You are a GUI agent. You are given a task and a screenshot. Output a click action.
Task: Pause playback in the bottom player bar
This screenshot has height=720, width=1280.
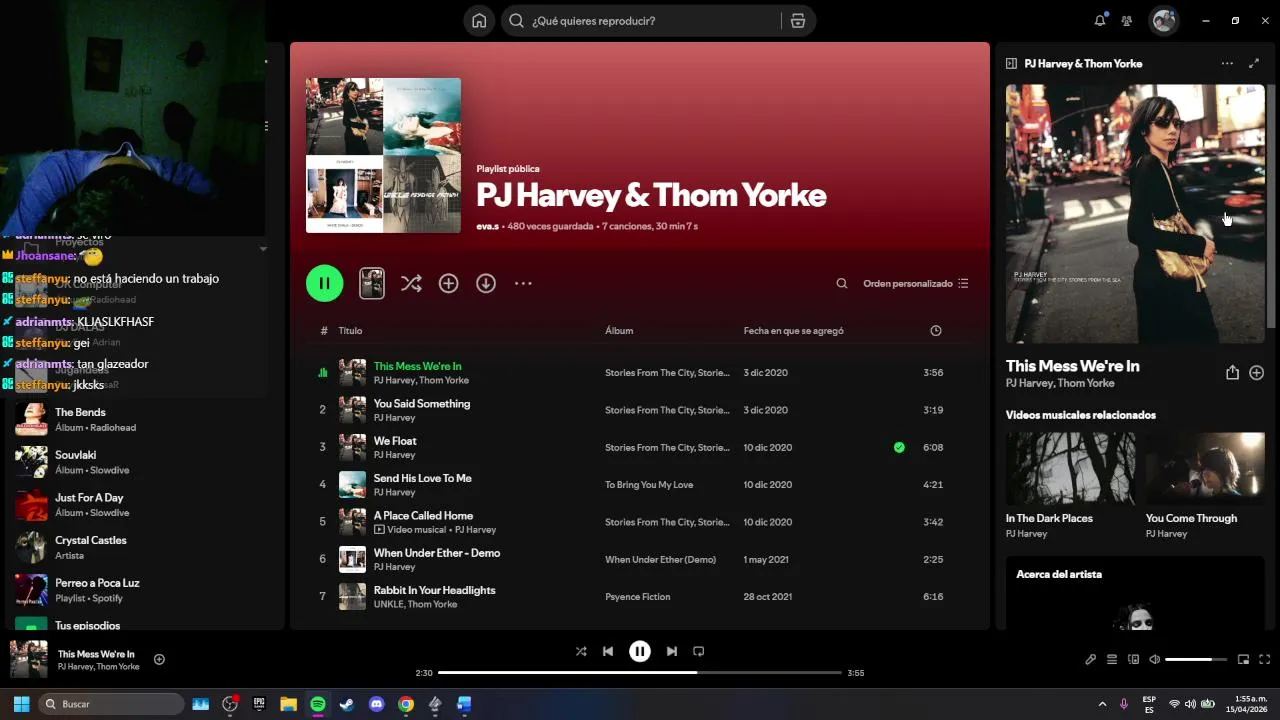click(x=640, y=651)
